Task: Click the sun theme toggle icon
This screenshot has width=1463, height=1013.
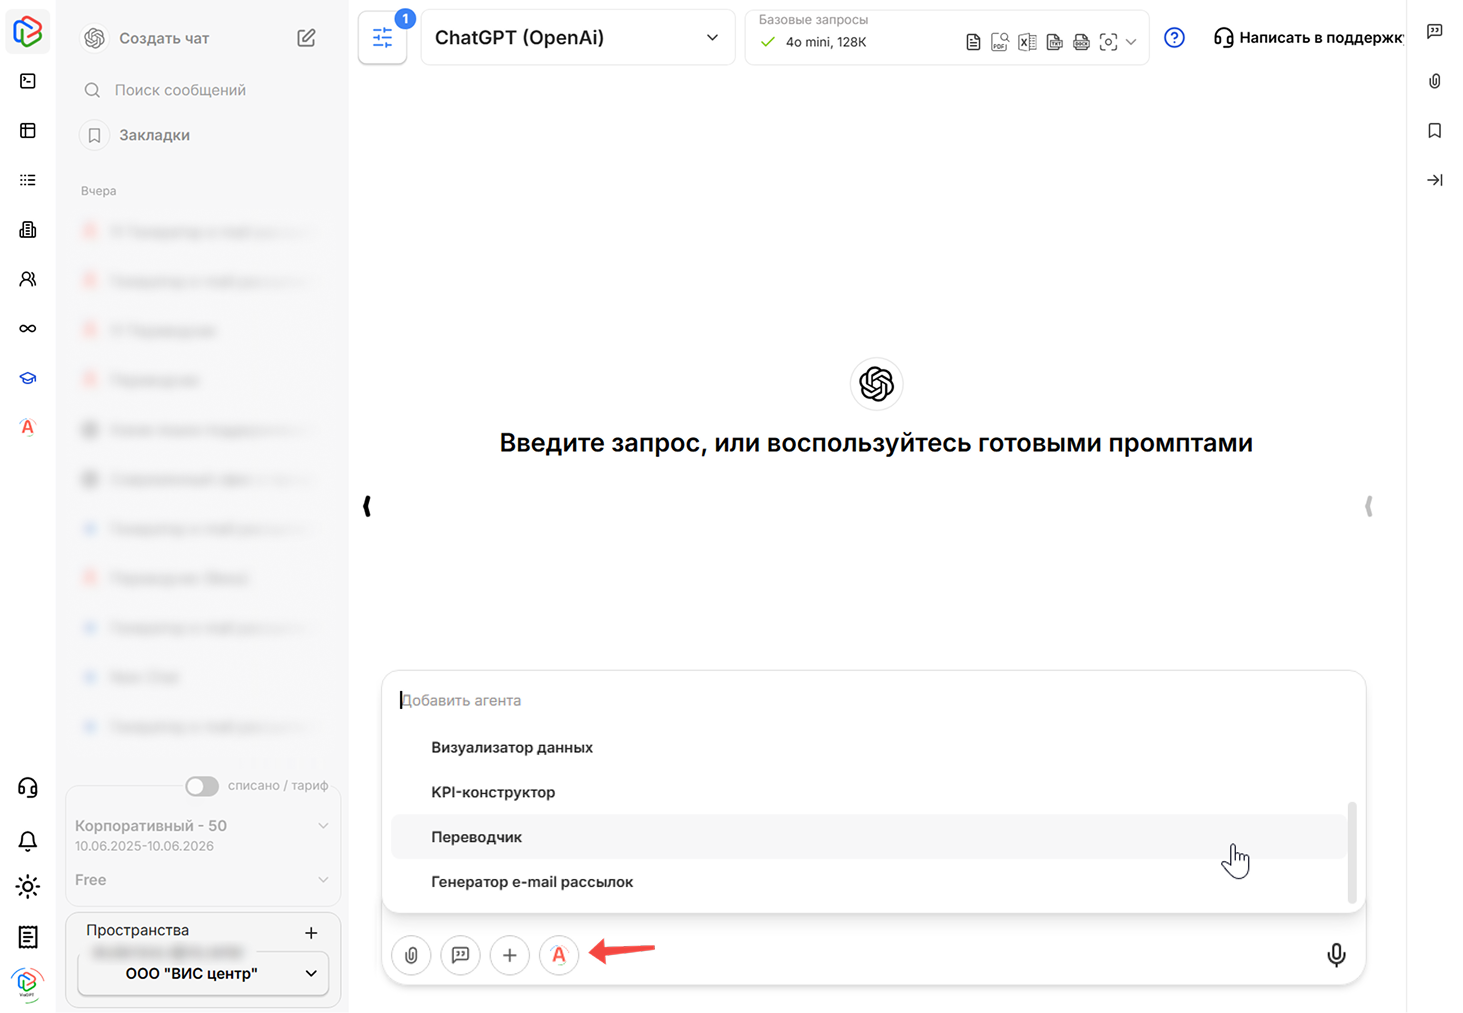Action: (28, 887)
